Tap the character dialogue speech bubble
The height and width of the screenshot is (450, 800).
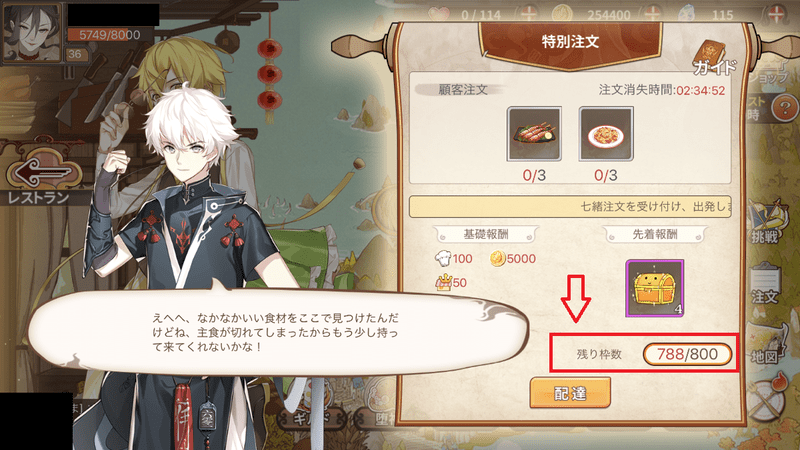coord(278,332)
